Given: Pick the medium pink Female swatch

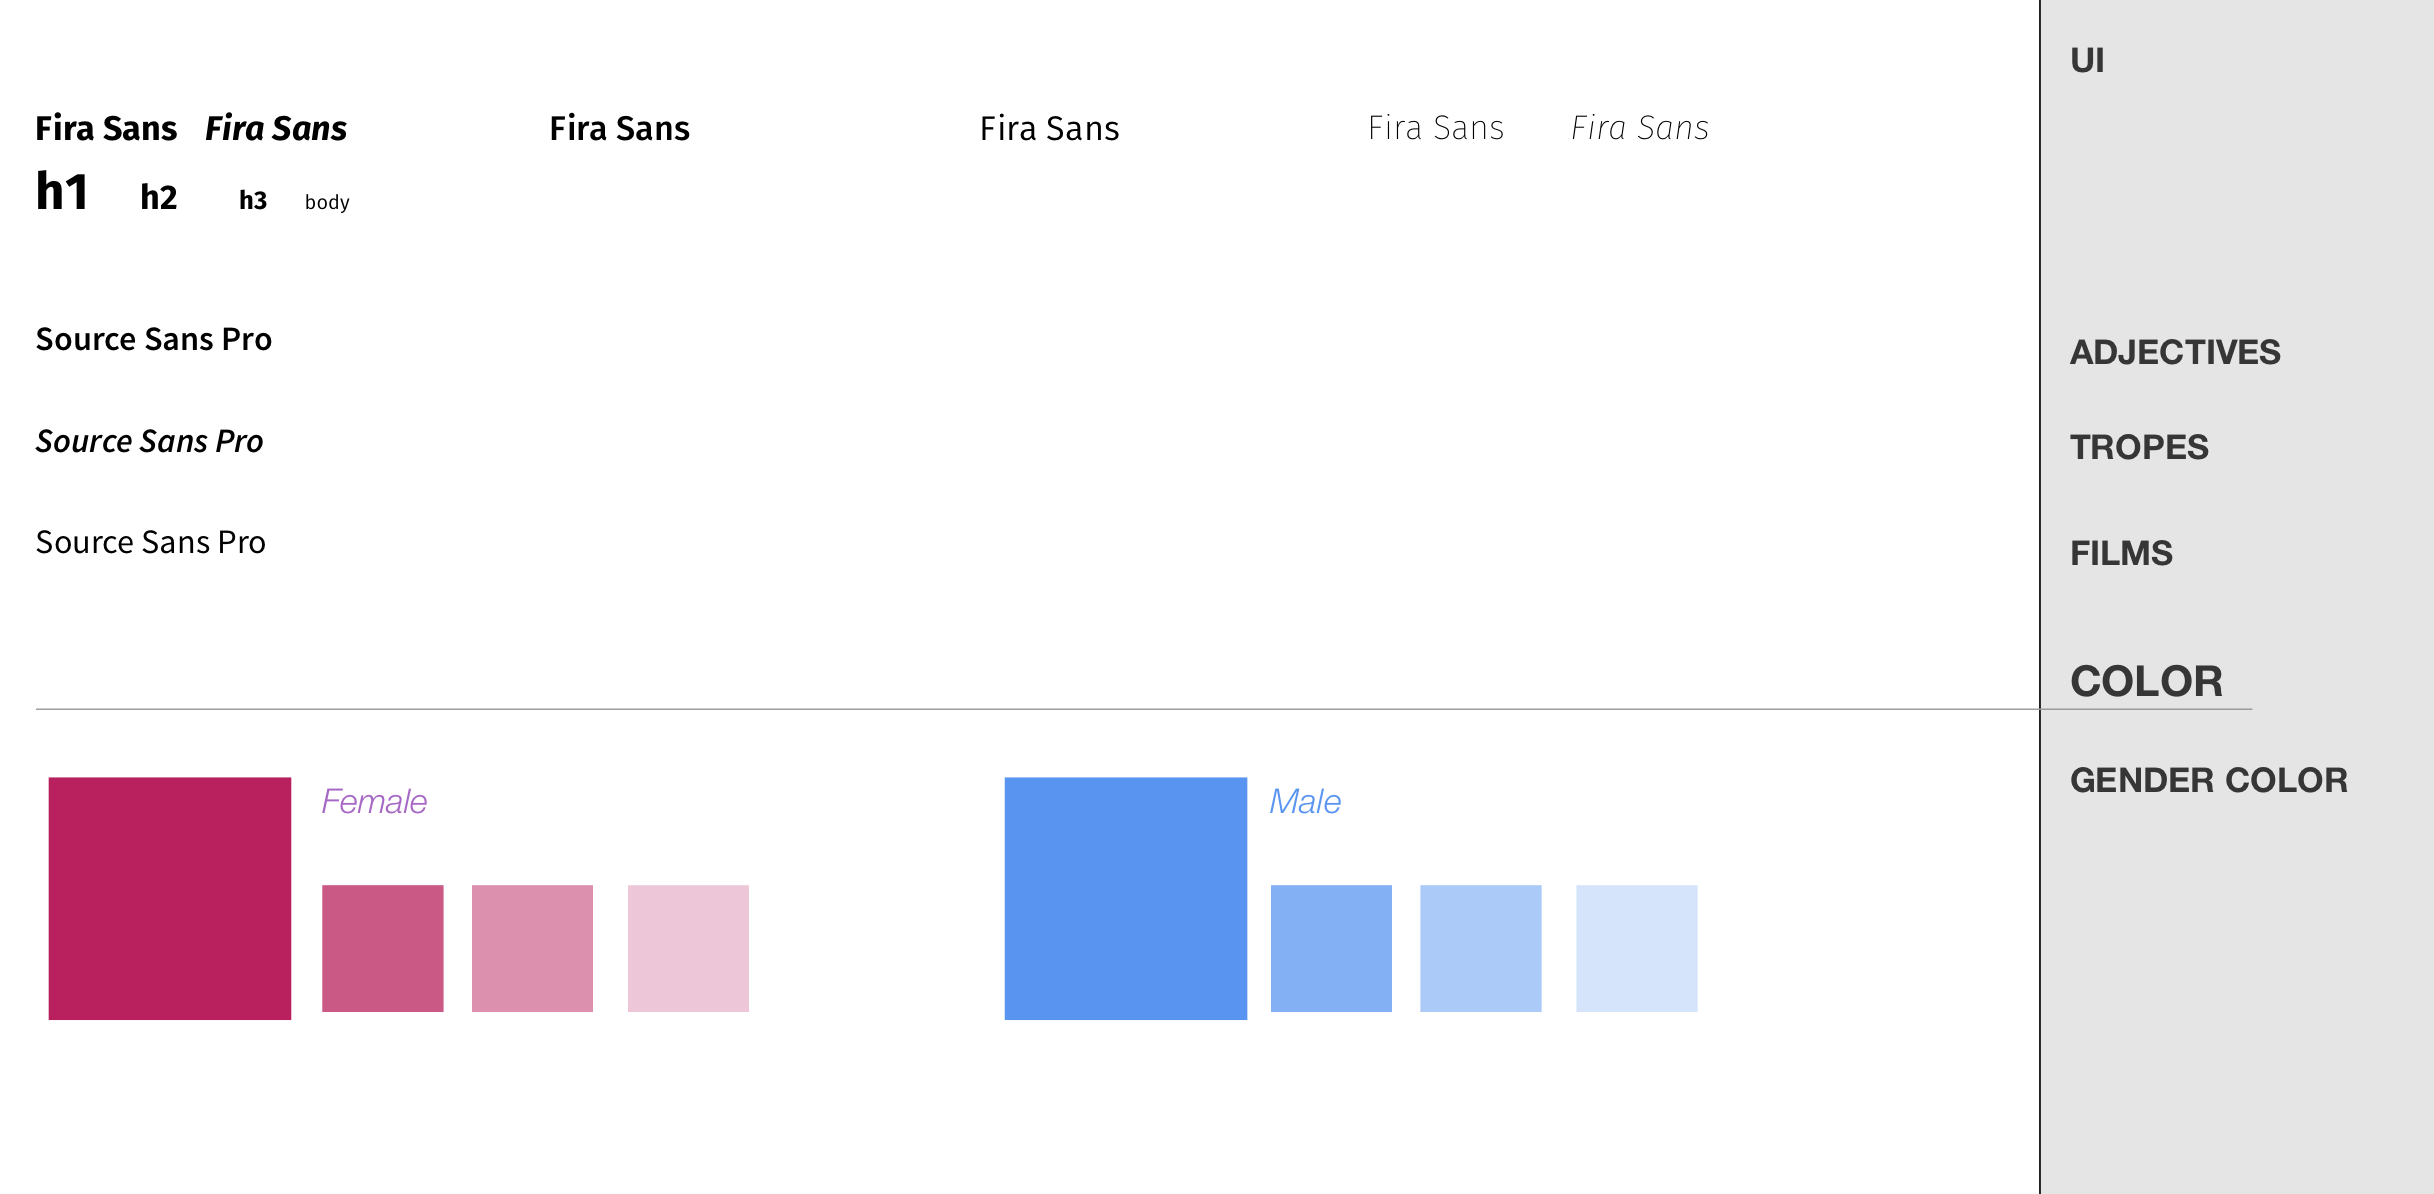Looking at the screenshot, I should [x=532, y=948].
